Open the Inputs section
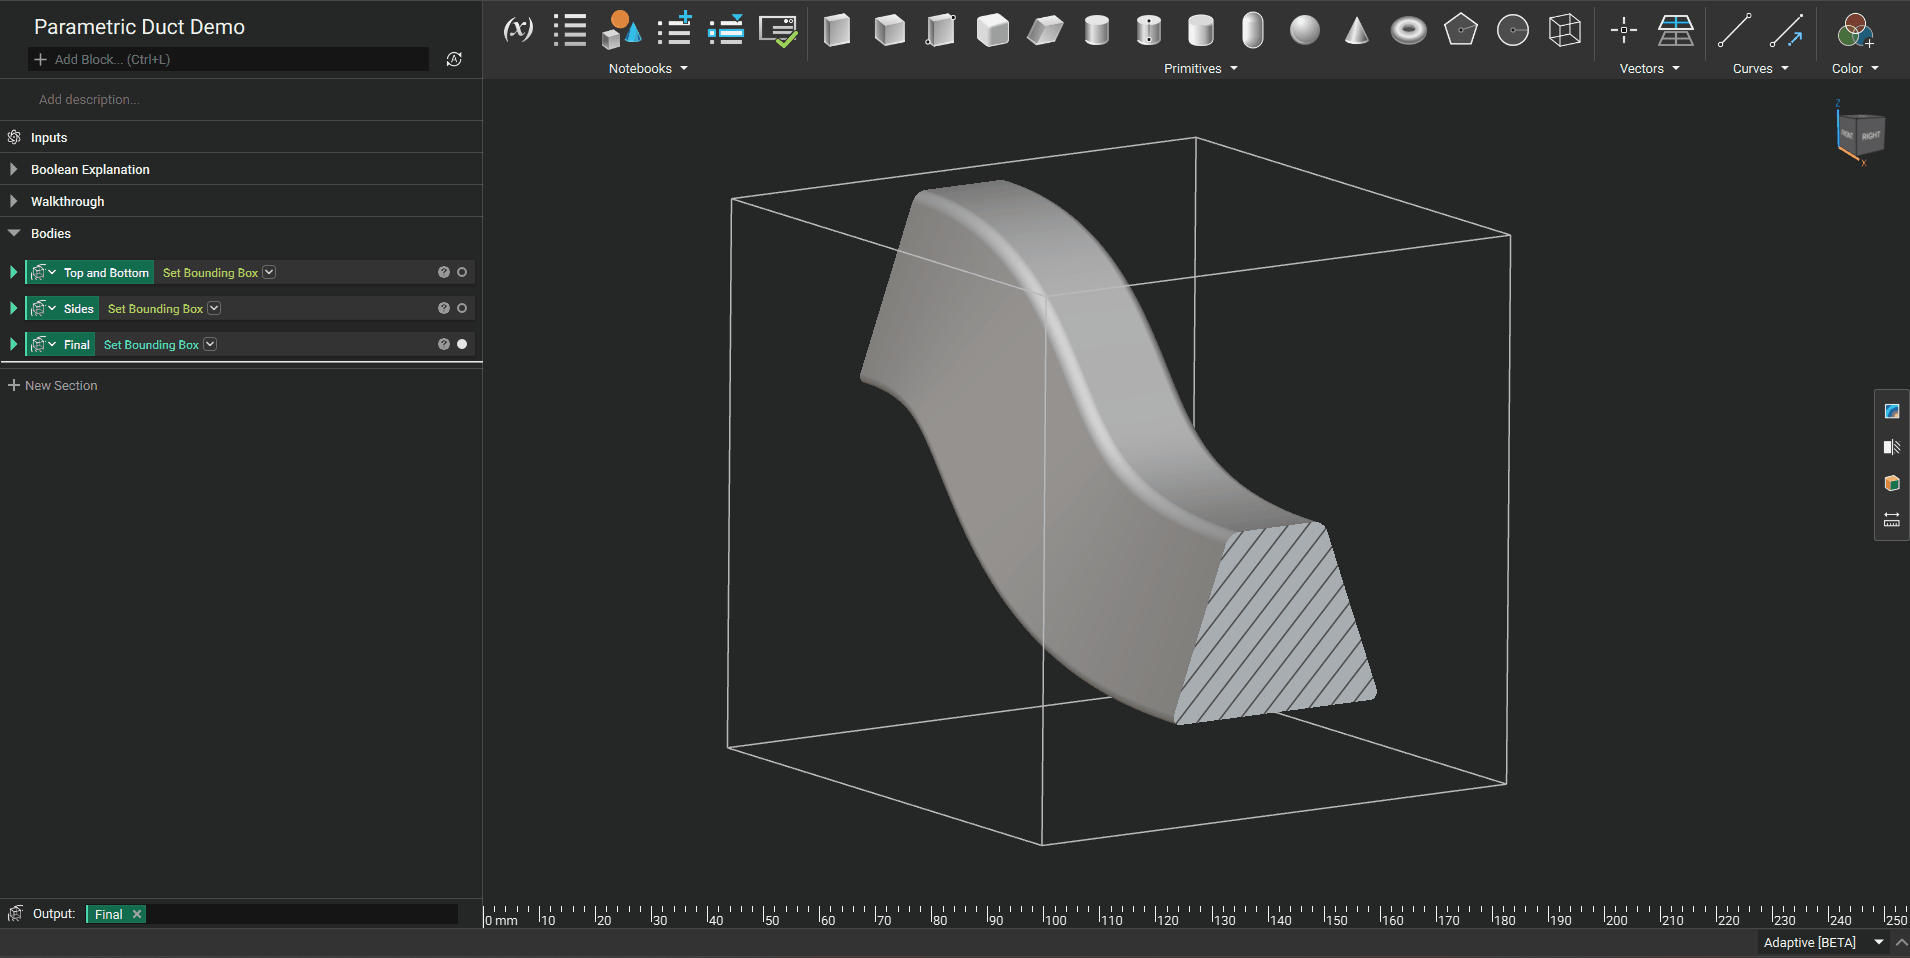Screen dimensions: 1910x958 (x=49, y=137)
